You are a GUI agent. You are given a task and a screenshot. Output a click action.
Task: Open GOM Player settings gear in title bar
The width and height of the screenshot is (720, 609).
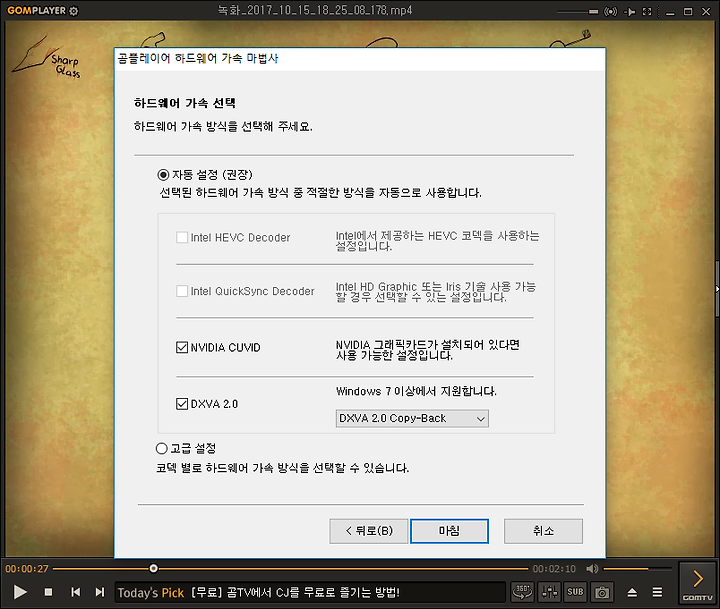tap(73, 11)
